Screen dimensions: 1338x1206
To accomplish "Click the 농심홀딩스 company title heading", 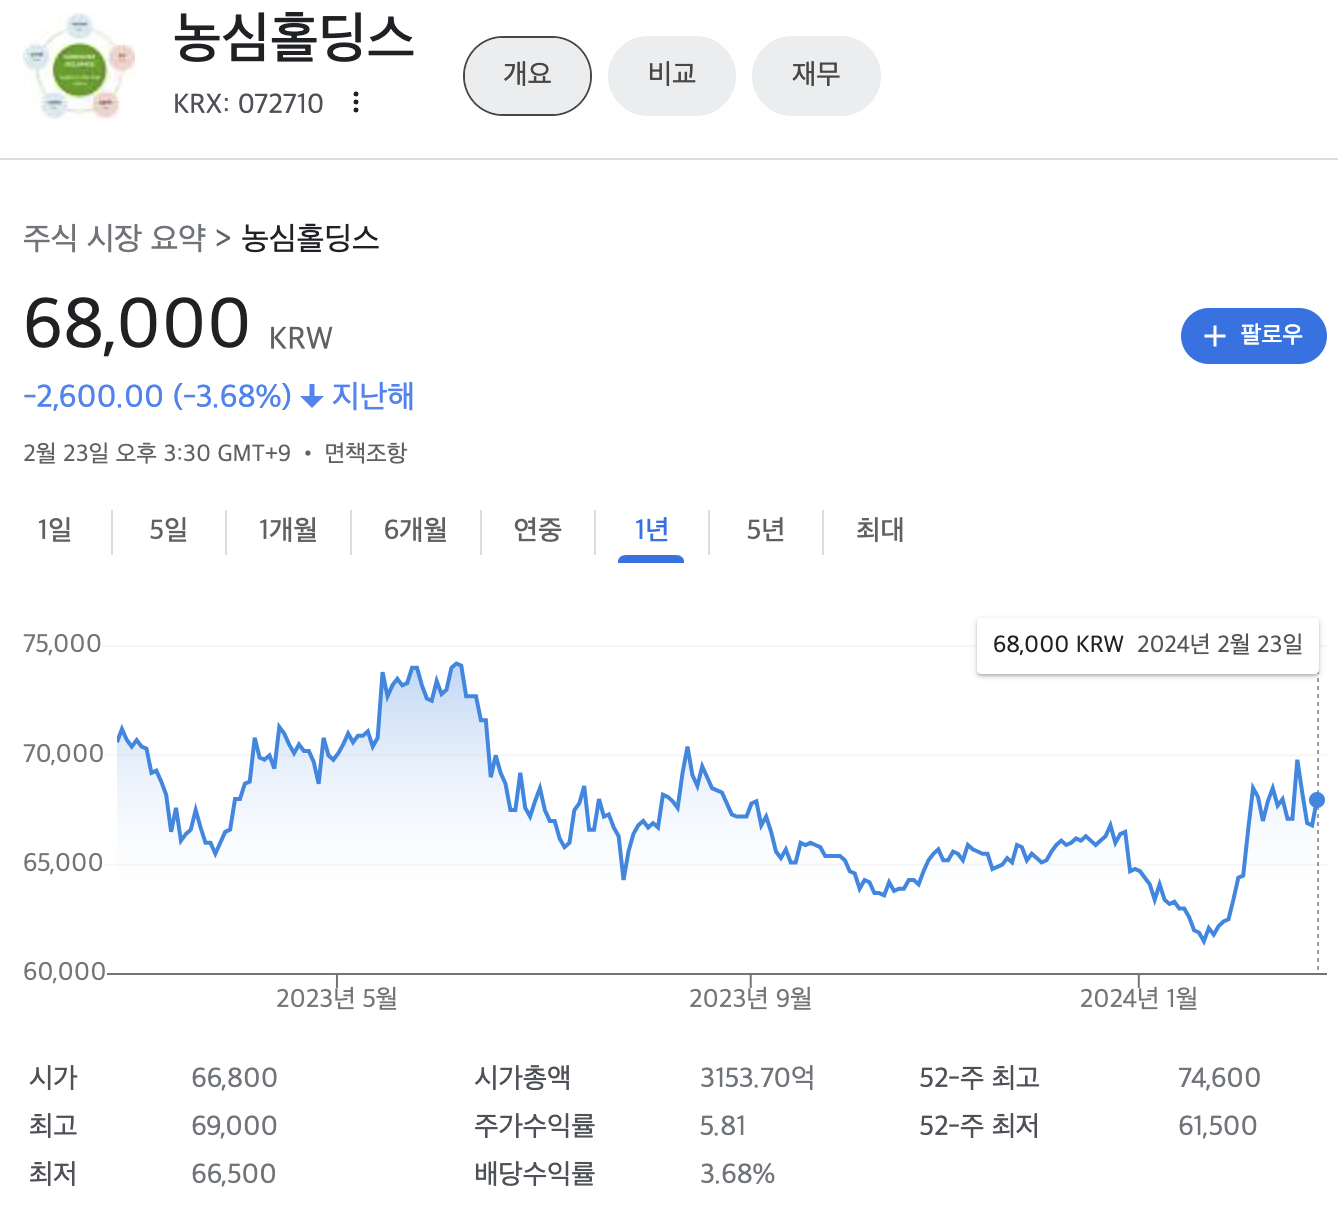I will coord(294,38).
